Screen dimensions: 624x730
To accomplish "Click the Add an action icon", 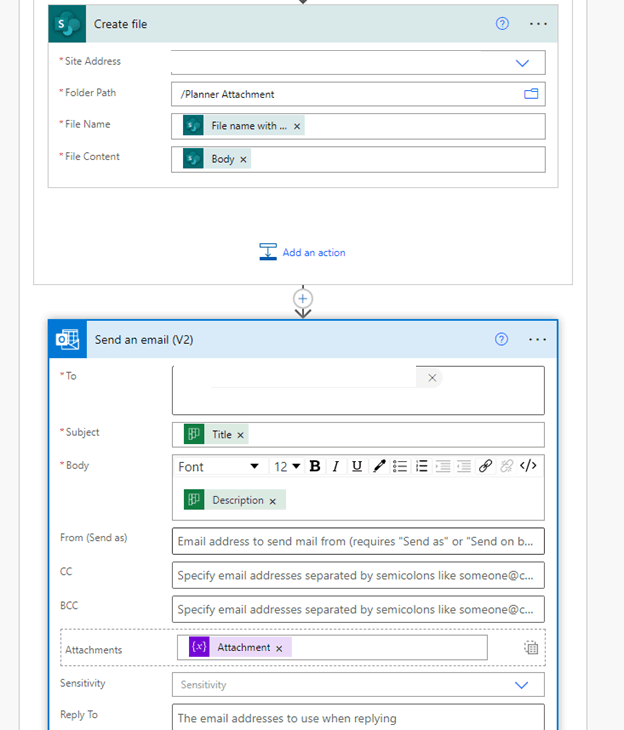I will (x=268, y=252).
